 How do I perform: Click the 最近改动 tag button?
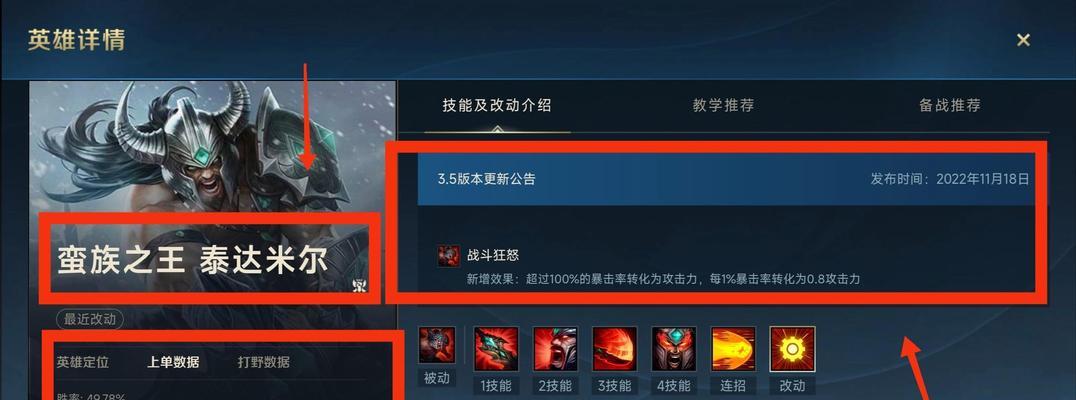point(90,319)
